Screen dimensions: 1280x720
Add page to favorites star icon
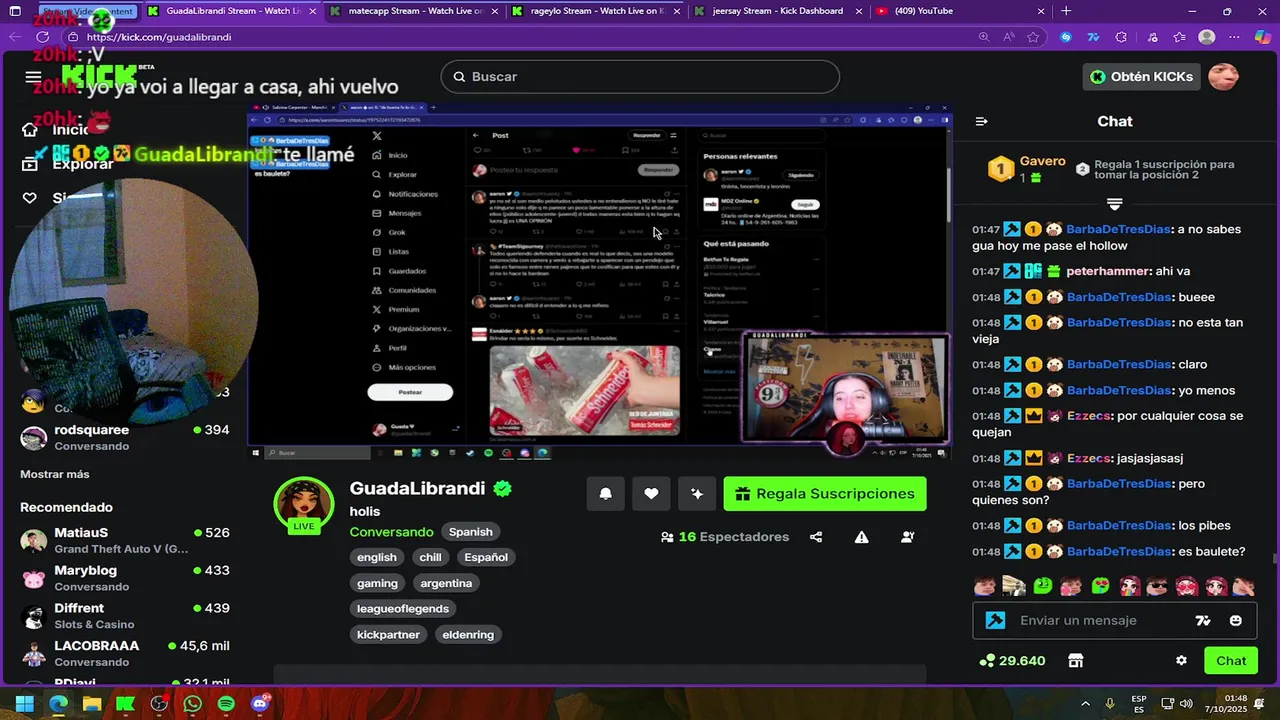coord(1033,37)
